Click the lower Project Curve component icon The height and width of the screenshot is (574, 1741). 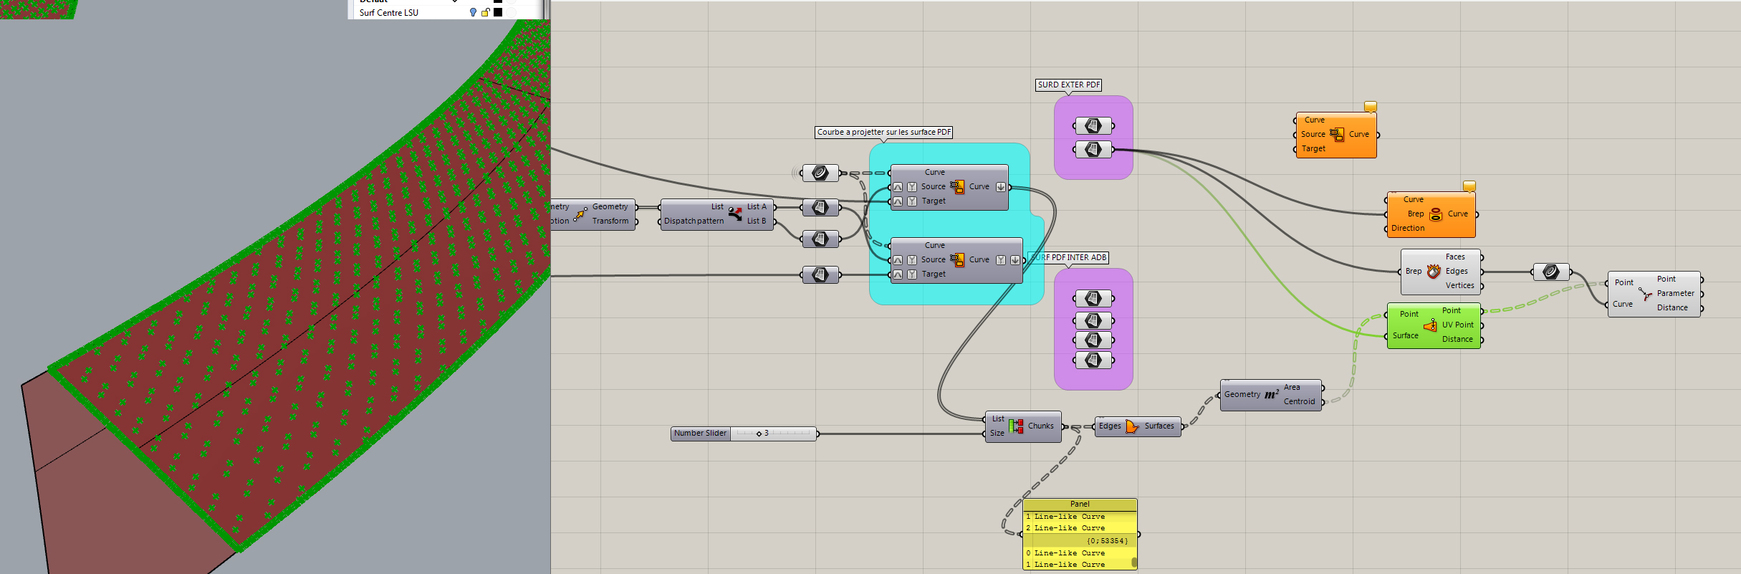pyautogui.click(x=957, y=260)
